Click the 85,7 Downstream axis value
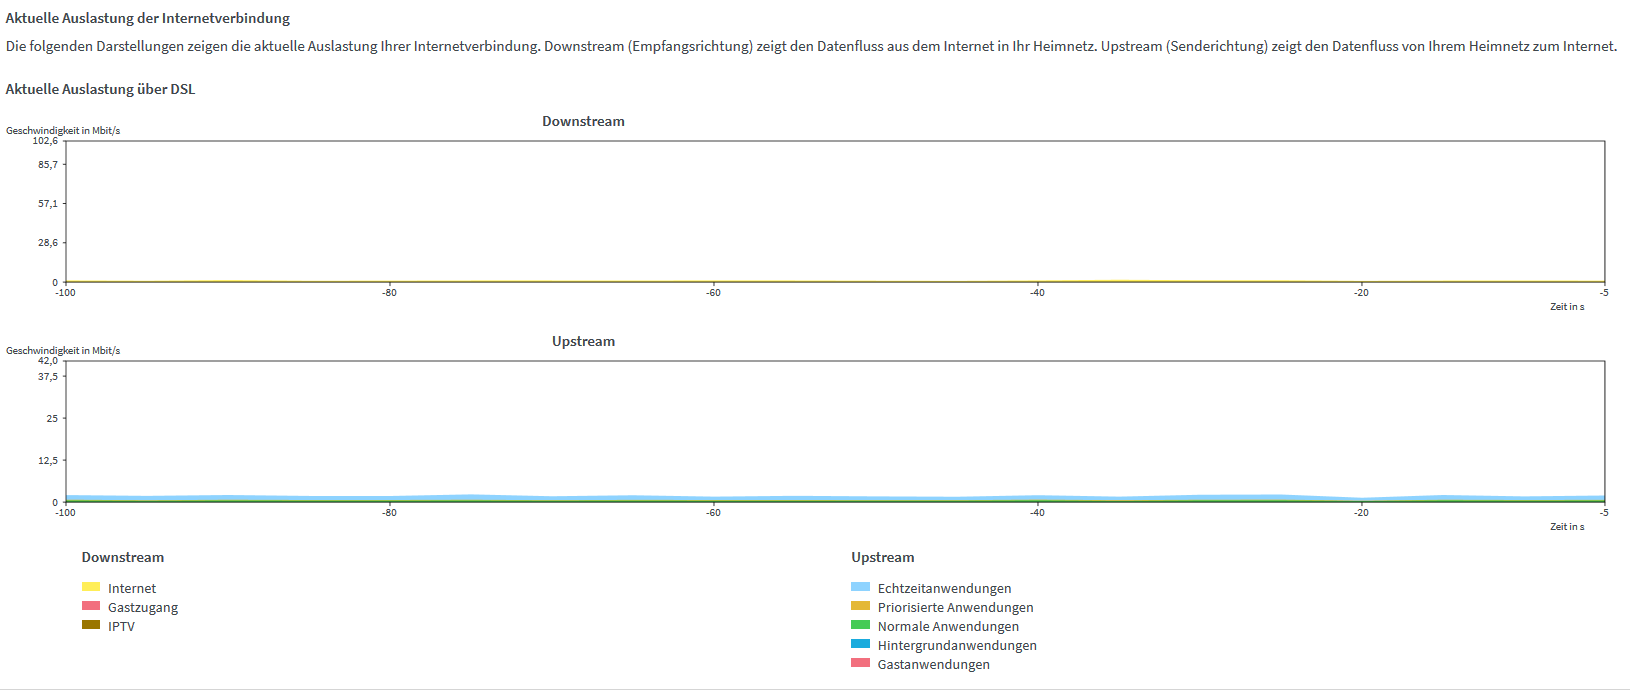Viewport: 1630px width, 692px height. (x=48, y=164)
